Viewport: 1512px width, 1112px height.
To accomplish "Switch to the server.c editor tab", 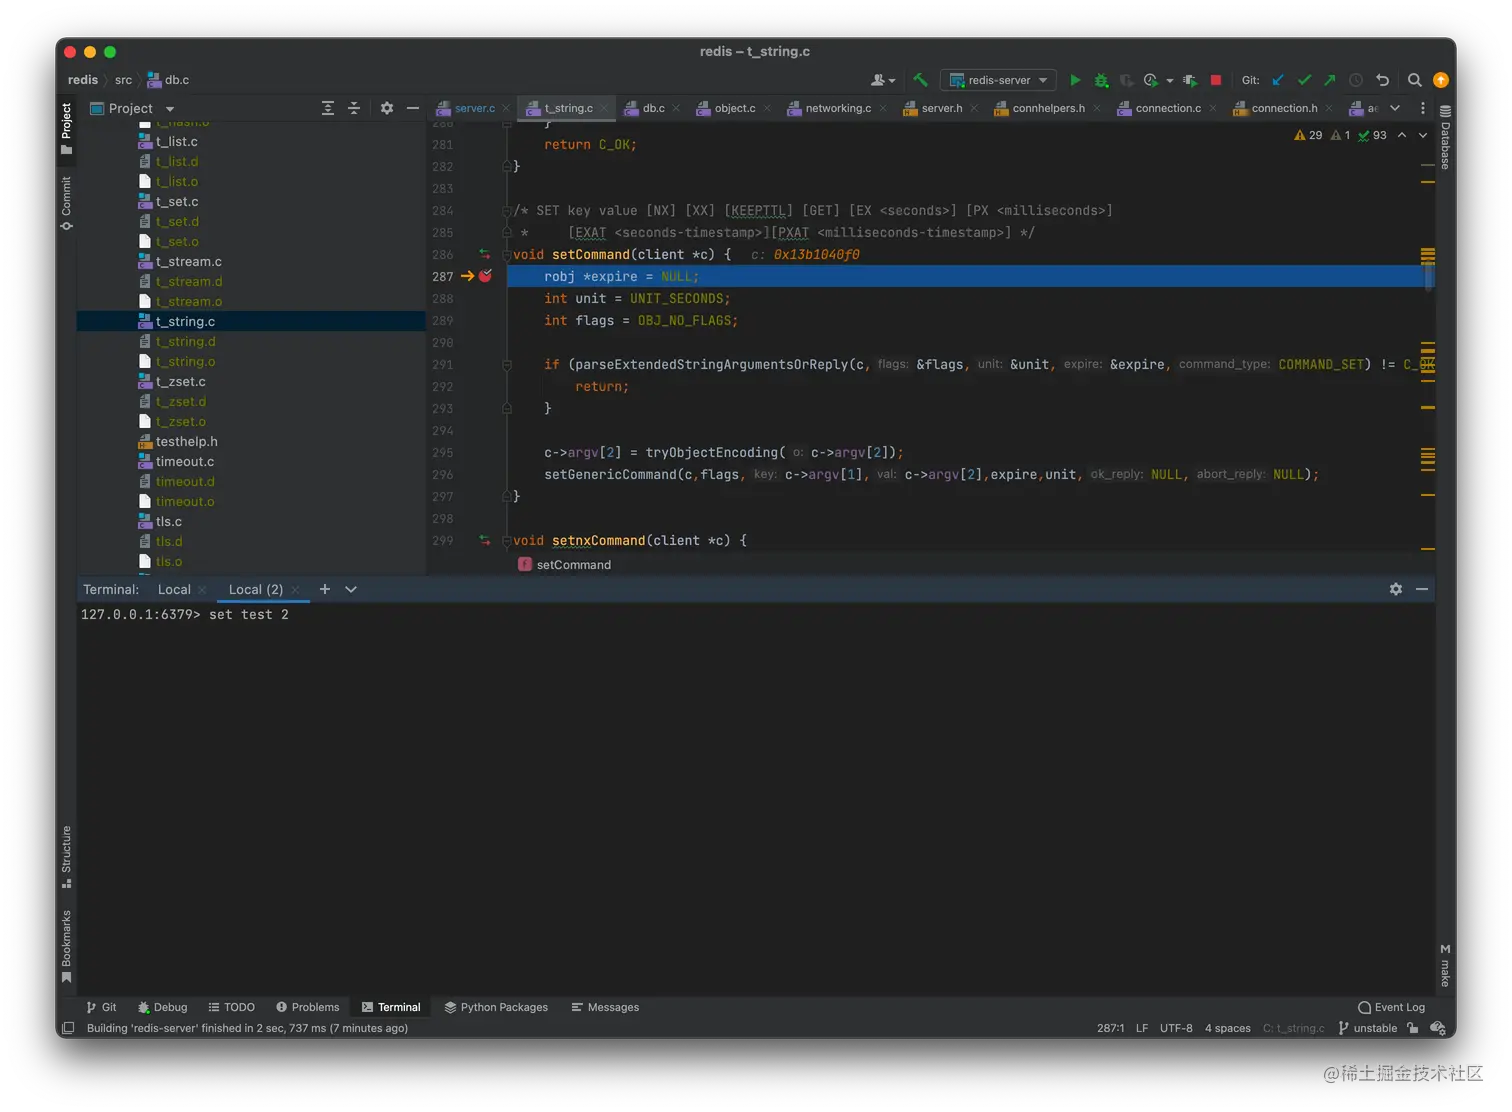I will [x=474, y=108].
